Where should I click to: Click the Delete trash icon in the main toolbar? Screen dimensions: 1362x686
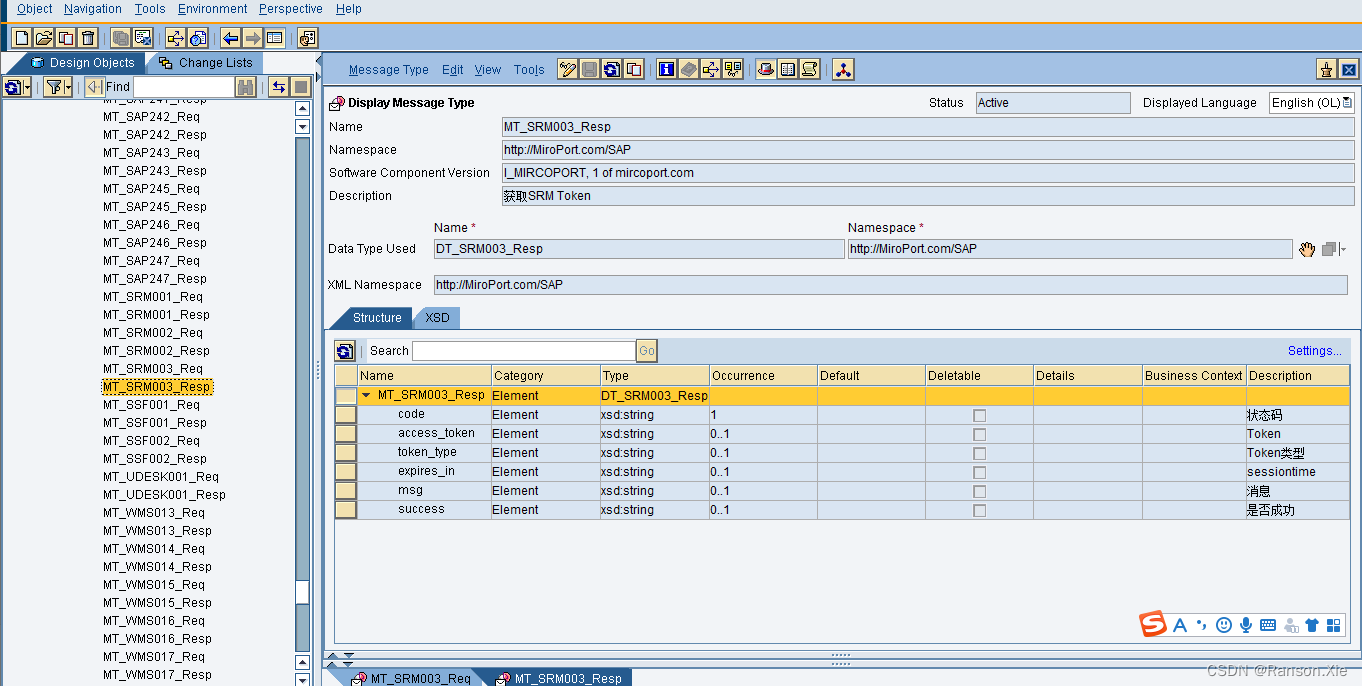(x=87, y=37)
